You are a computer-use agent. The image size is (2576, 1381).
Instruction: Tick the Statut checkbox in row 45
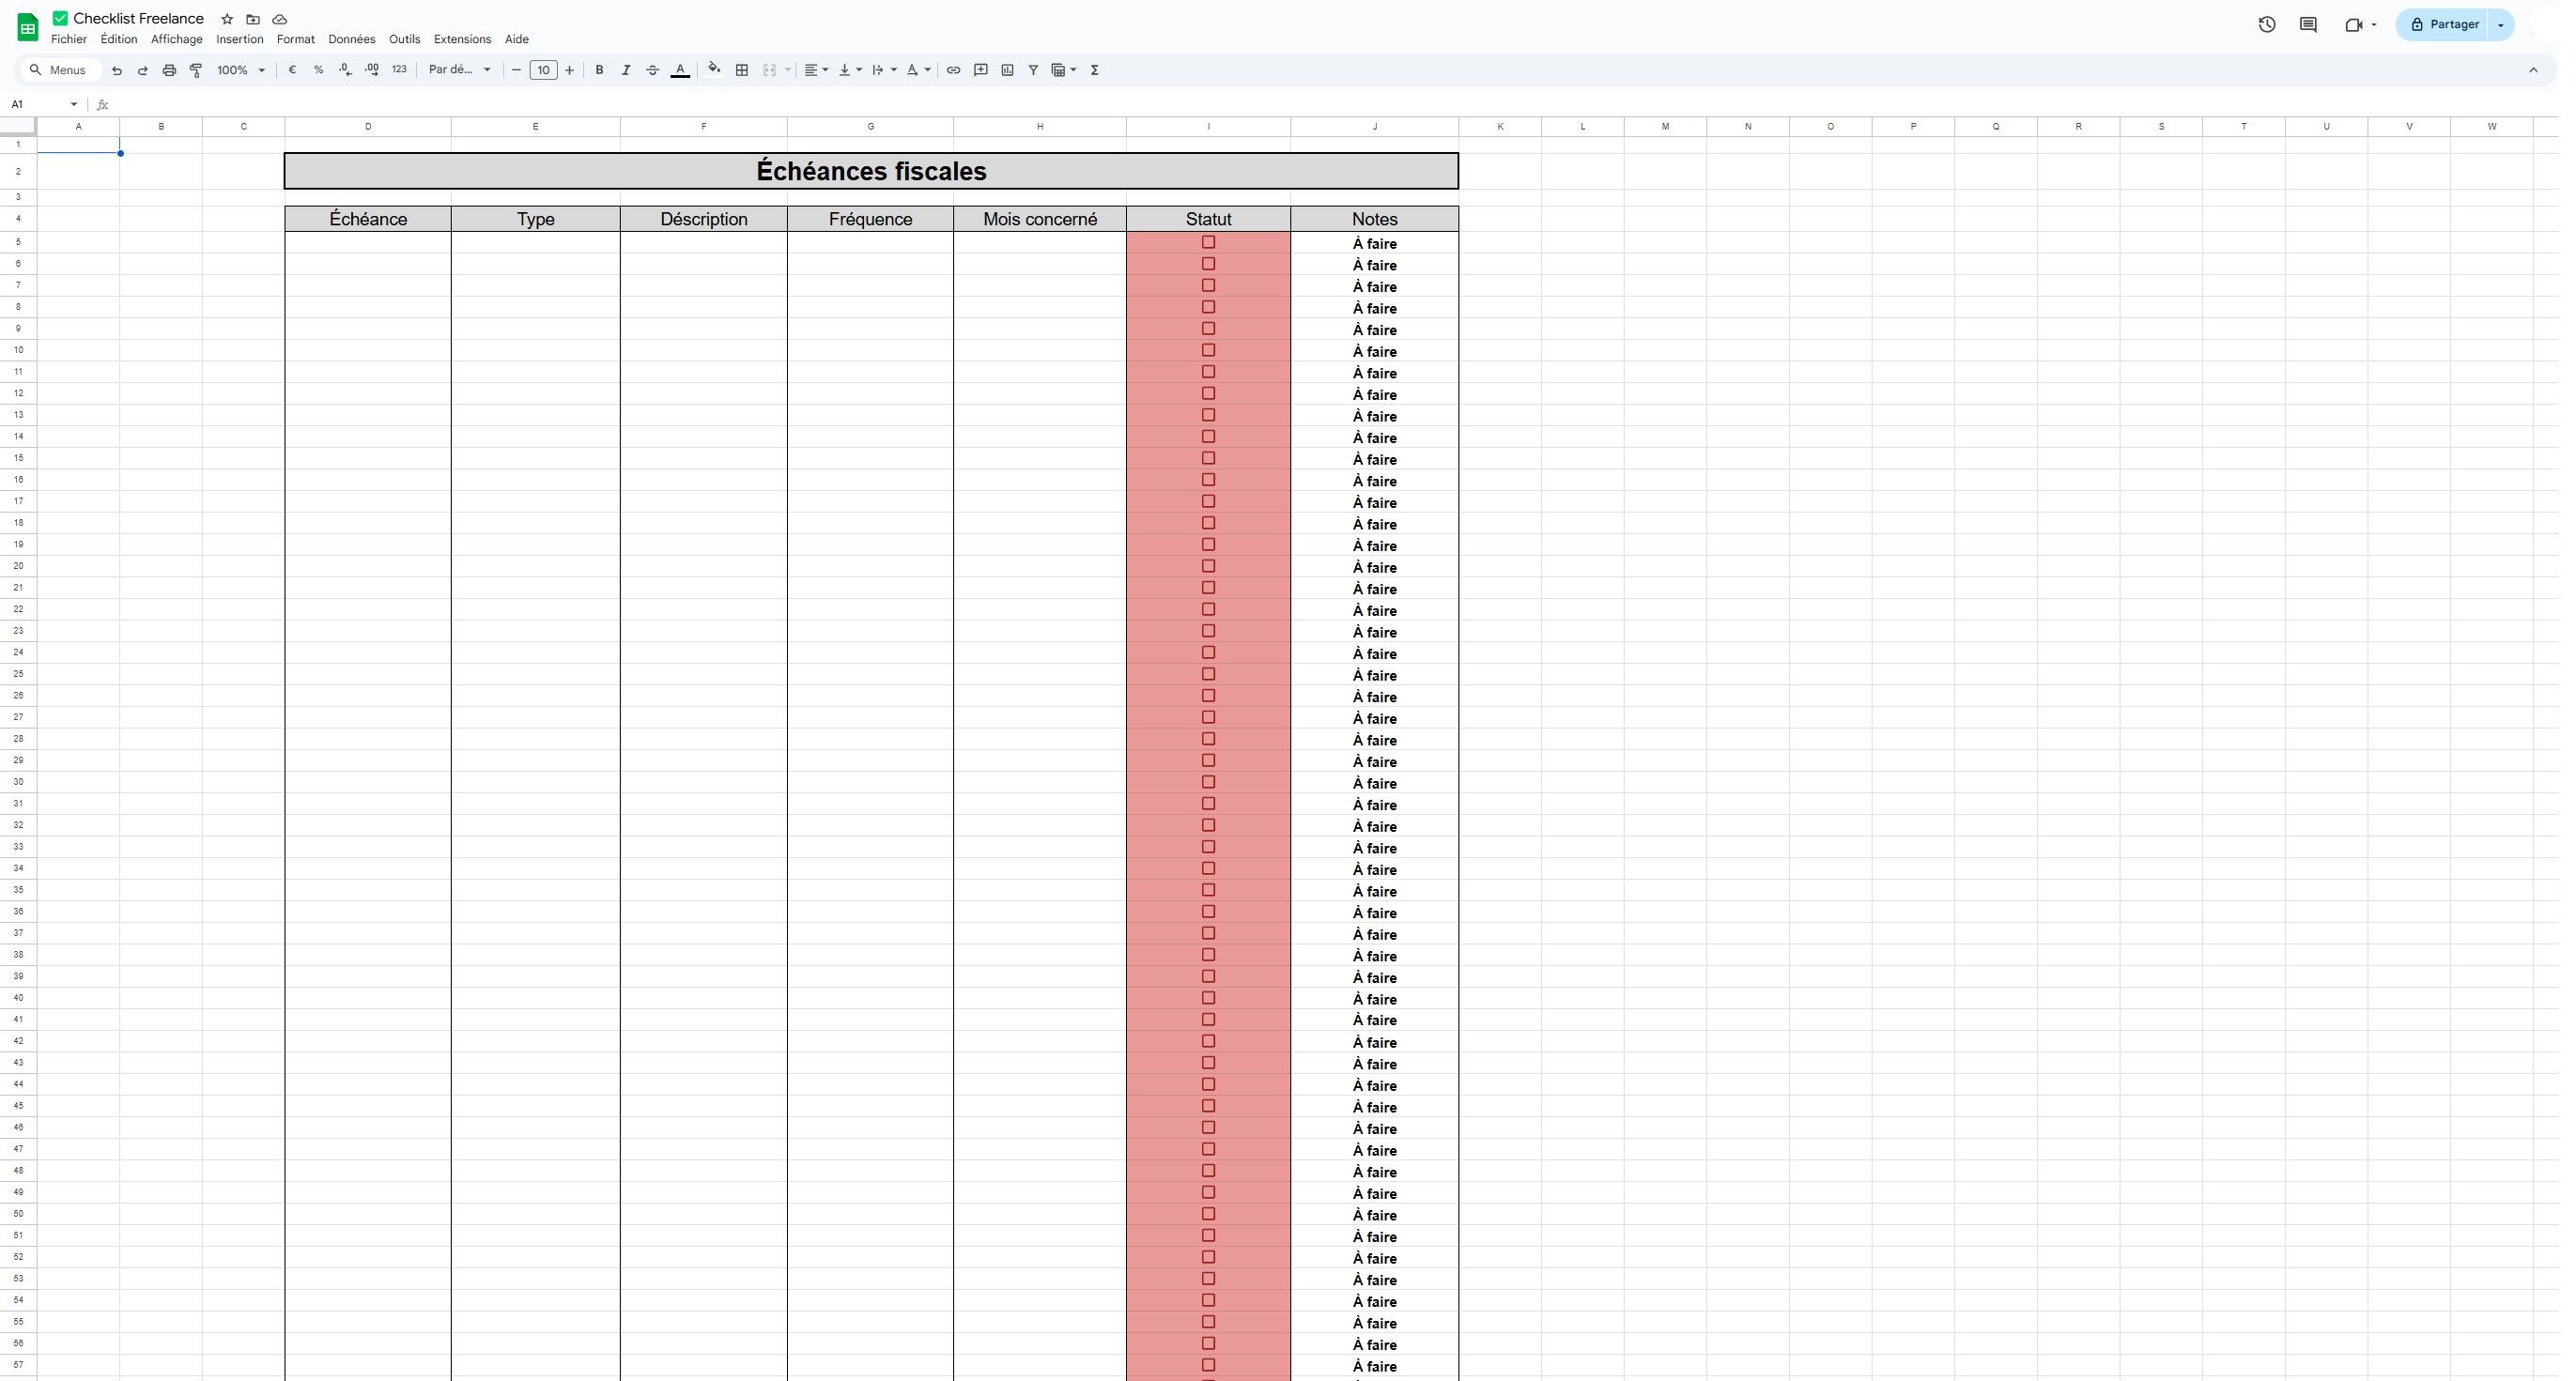(x=1208, y=1106)
